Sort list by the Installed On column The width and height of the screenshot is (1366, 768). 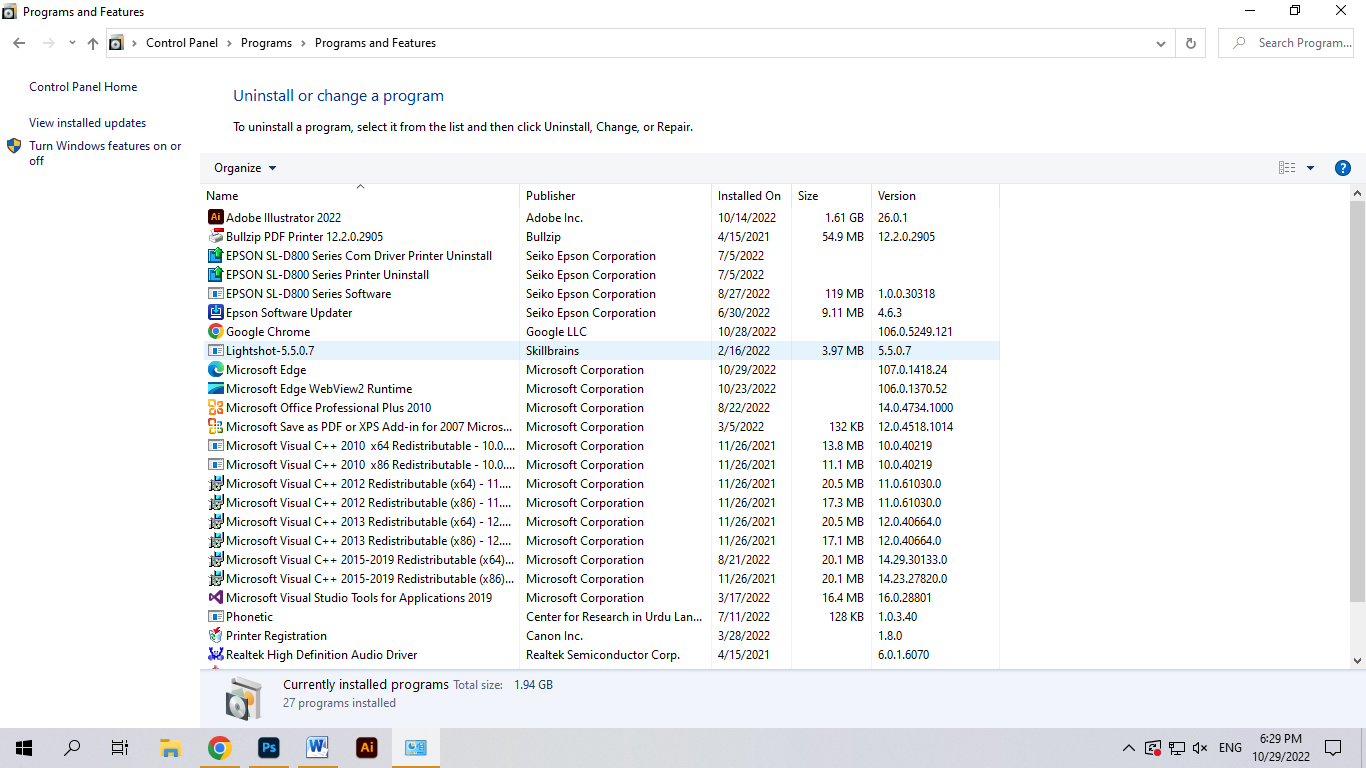tap(751, 195)
